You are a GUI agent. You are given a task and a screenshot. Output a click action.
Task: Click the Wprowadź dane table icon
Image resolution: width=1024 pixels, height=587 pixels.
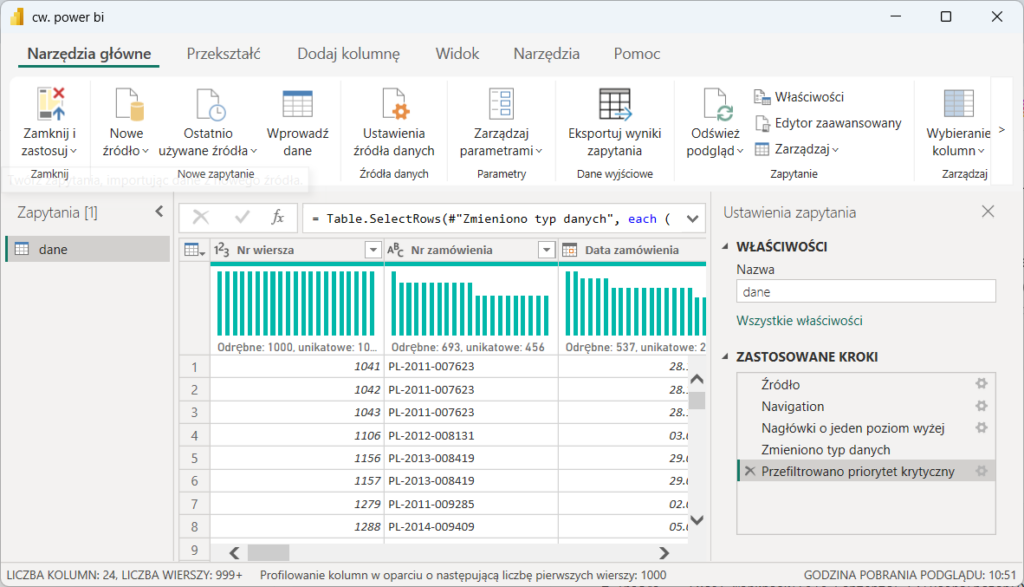point(298,104)
